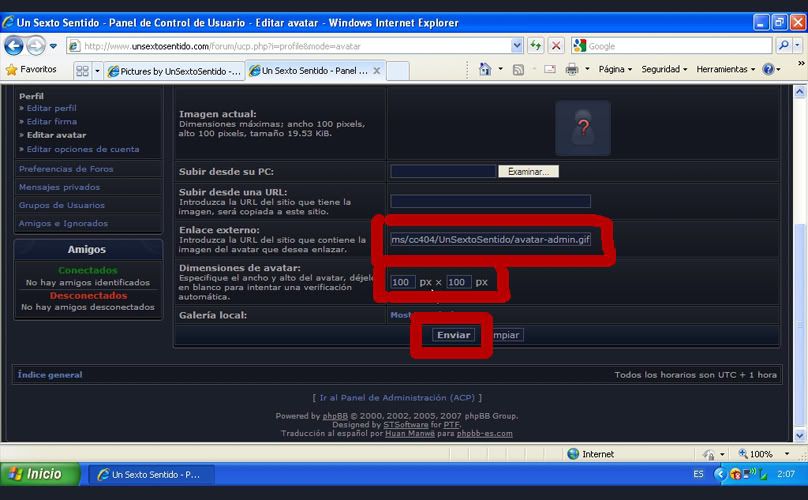The image size is (808, 500).
Task: Select Un Sexto Sentido taskbar button
Action: pos(151,474)
